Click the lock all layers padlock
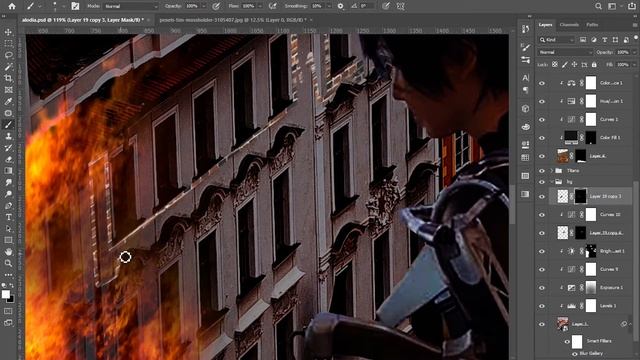Image resolution: width=640 pixels, height=360 pixels. coord(594,64)
